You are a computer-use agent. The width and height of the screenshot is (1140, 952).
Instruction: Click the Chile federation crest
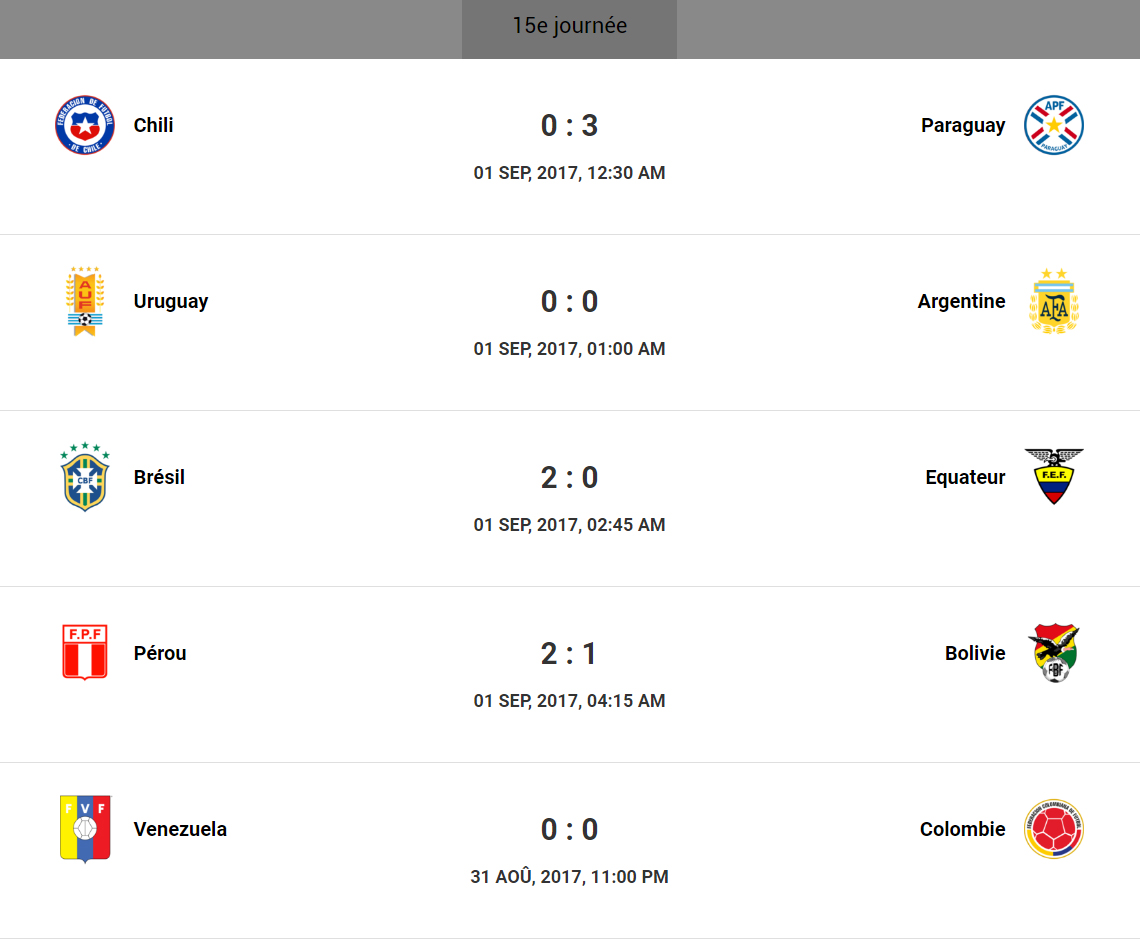pyautogui.click(x=85, y=125)
